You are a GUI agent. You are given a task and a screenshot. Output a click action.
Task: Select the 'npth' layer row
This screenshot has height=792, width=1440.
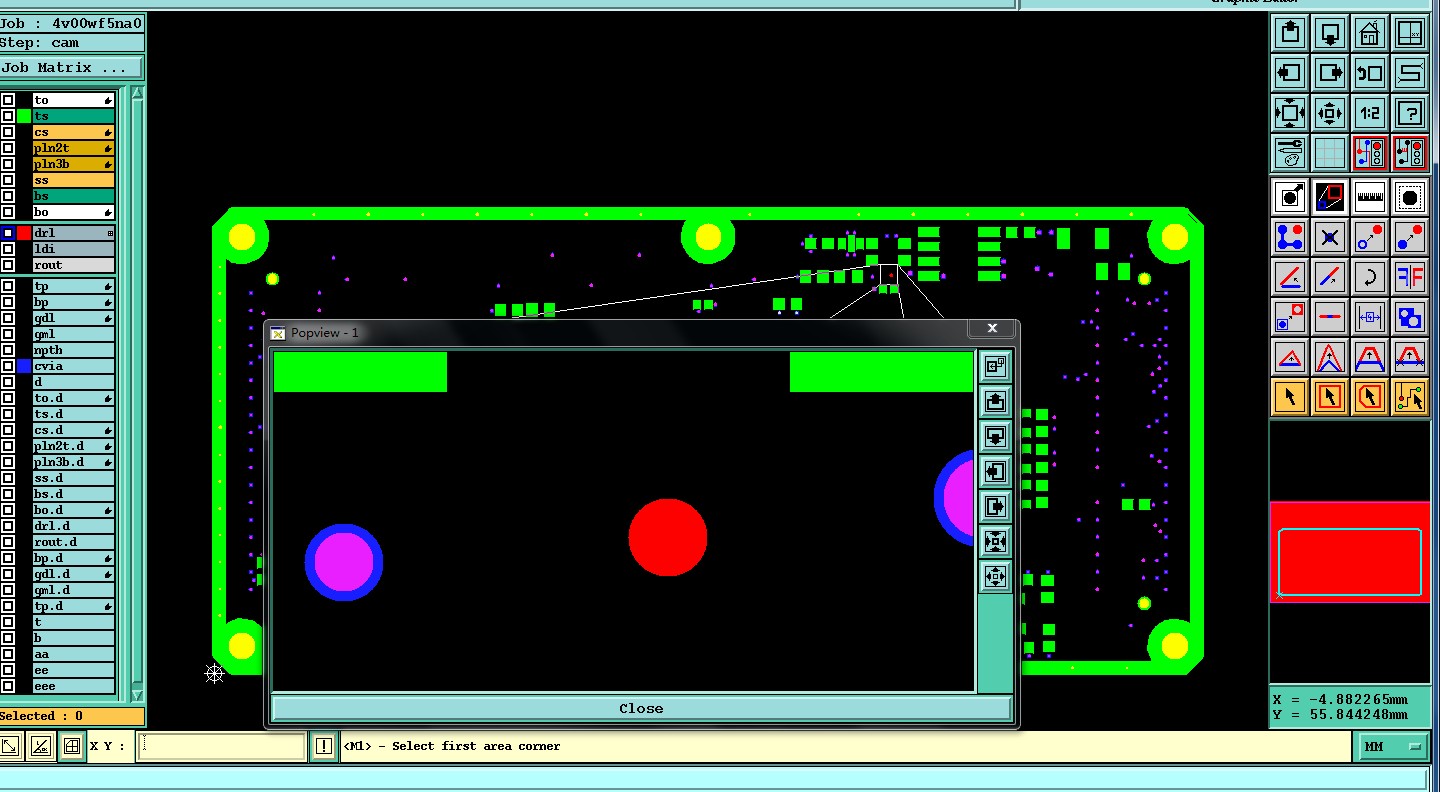point(74,350)
